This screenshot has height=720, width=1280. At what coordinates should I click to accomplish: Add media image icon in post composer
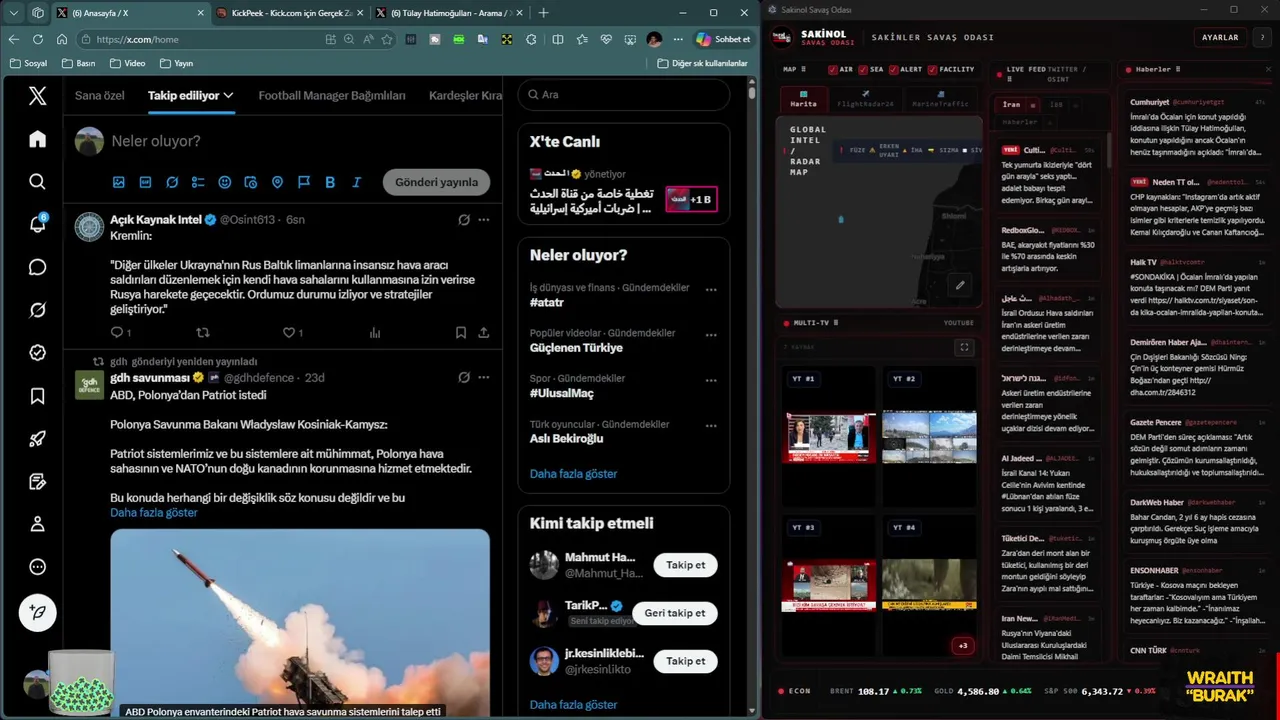(119, 182)
